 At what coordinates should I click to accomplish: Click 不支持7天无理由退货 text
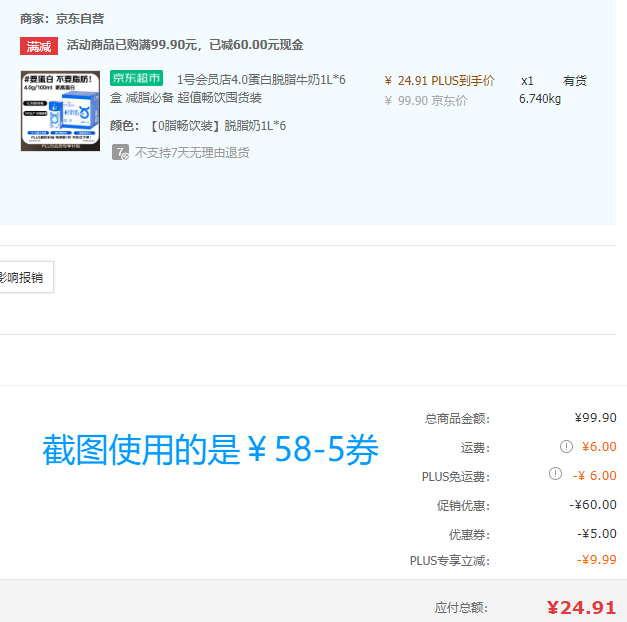192,152
